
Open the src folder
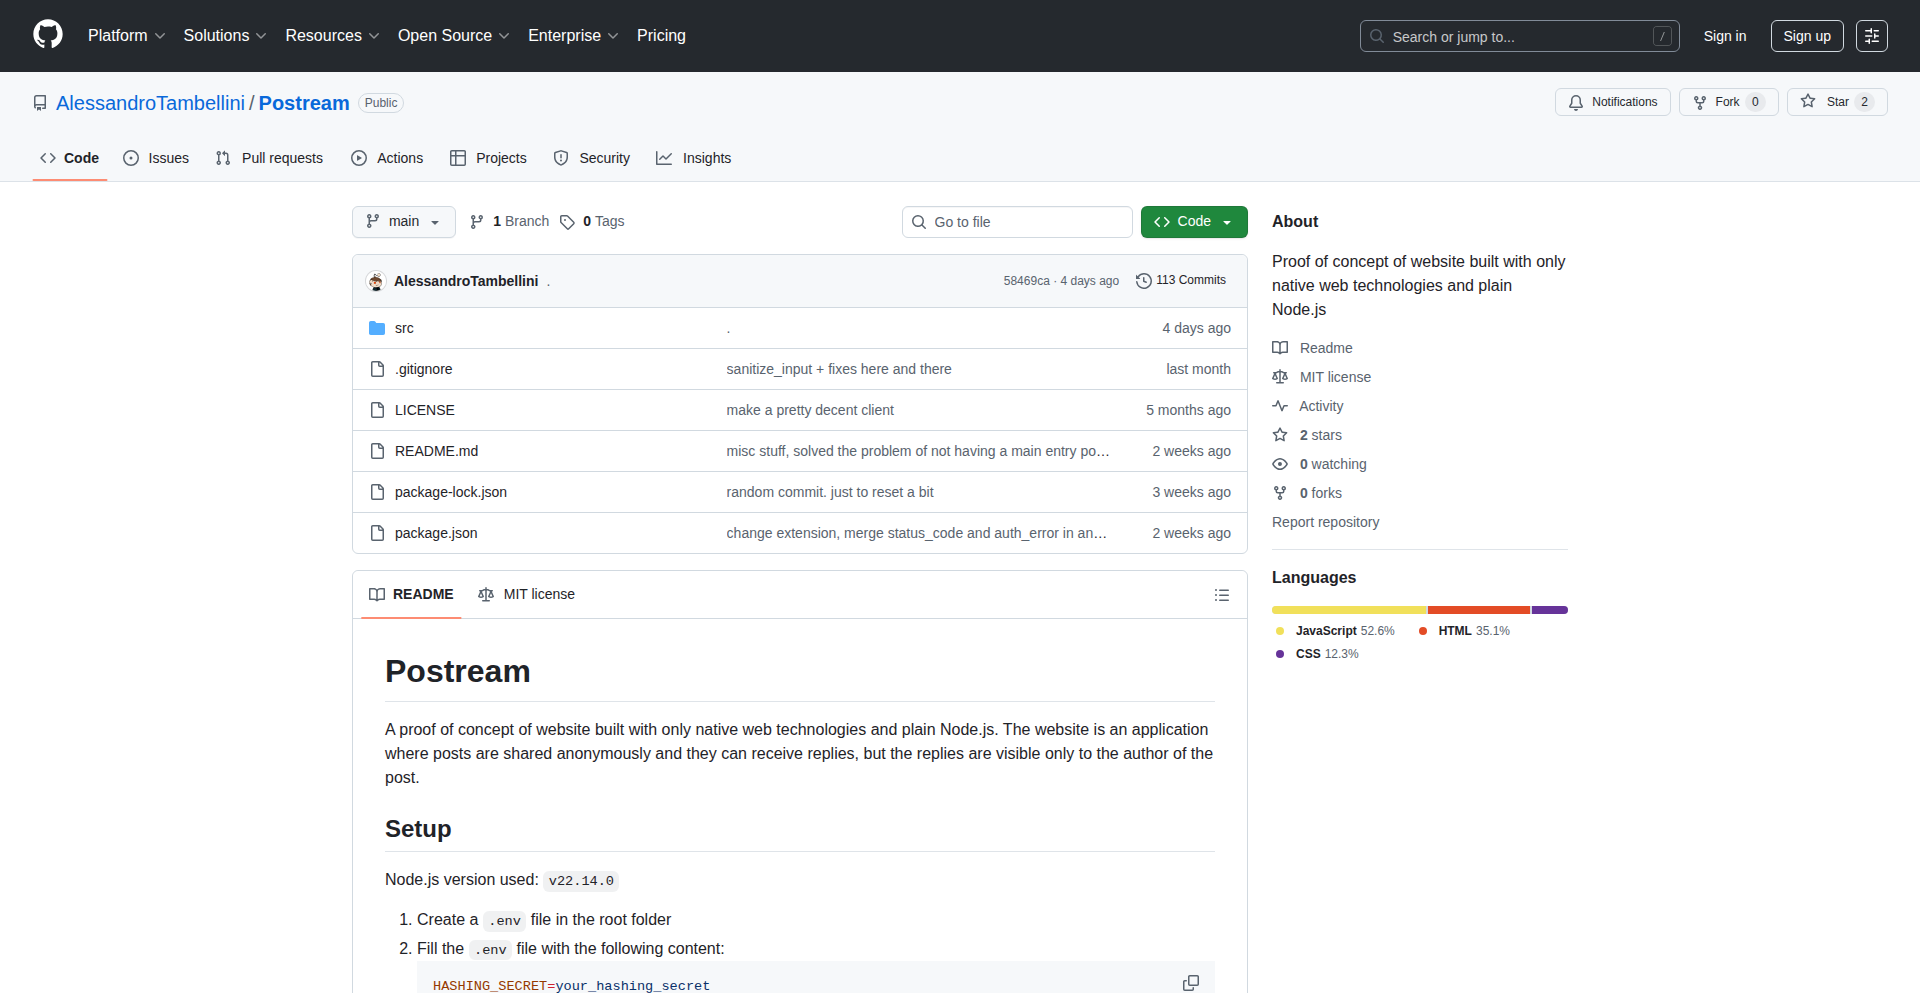(403, 328)
